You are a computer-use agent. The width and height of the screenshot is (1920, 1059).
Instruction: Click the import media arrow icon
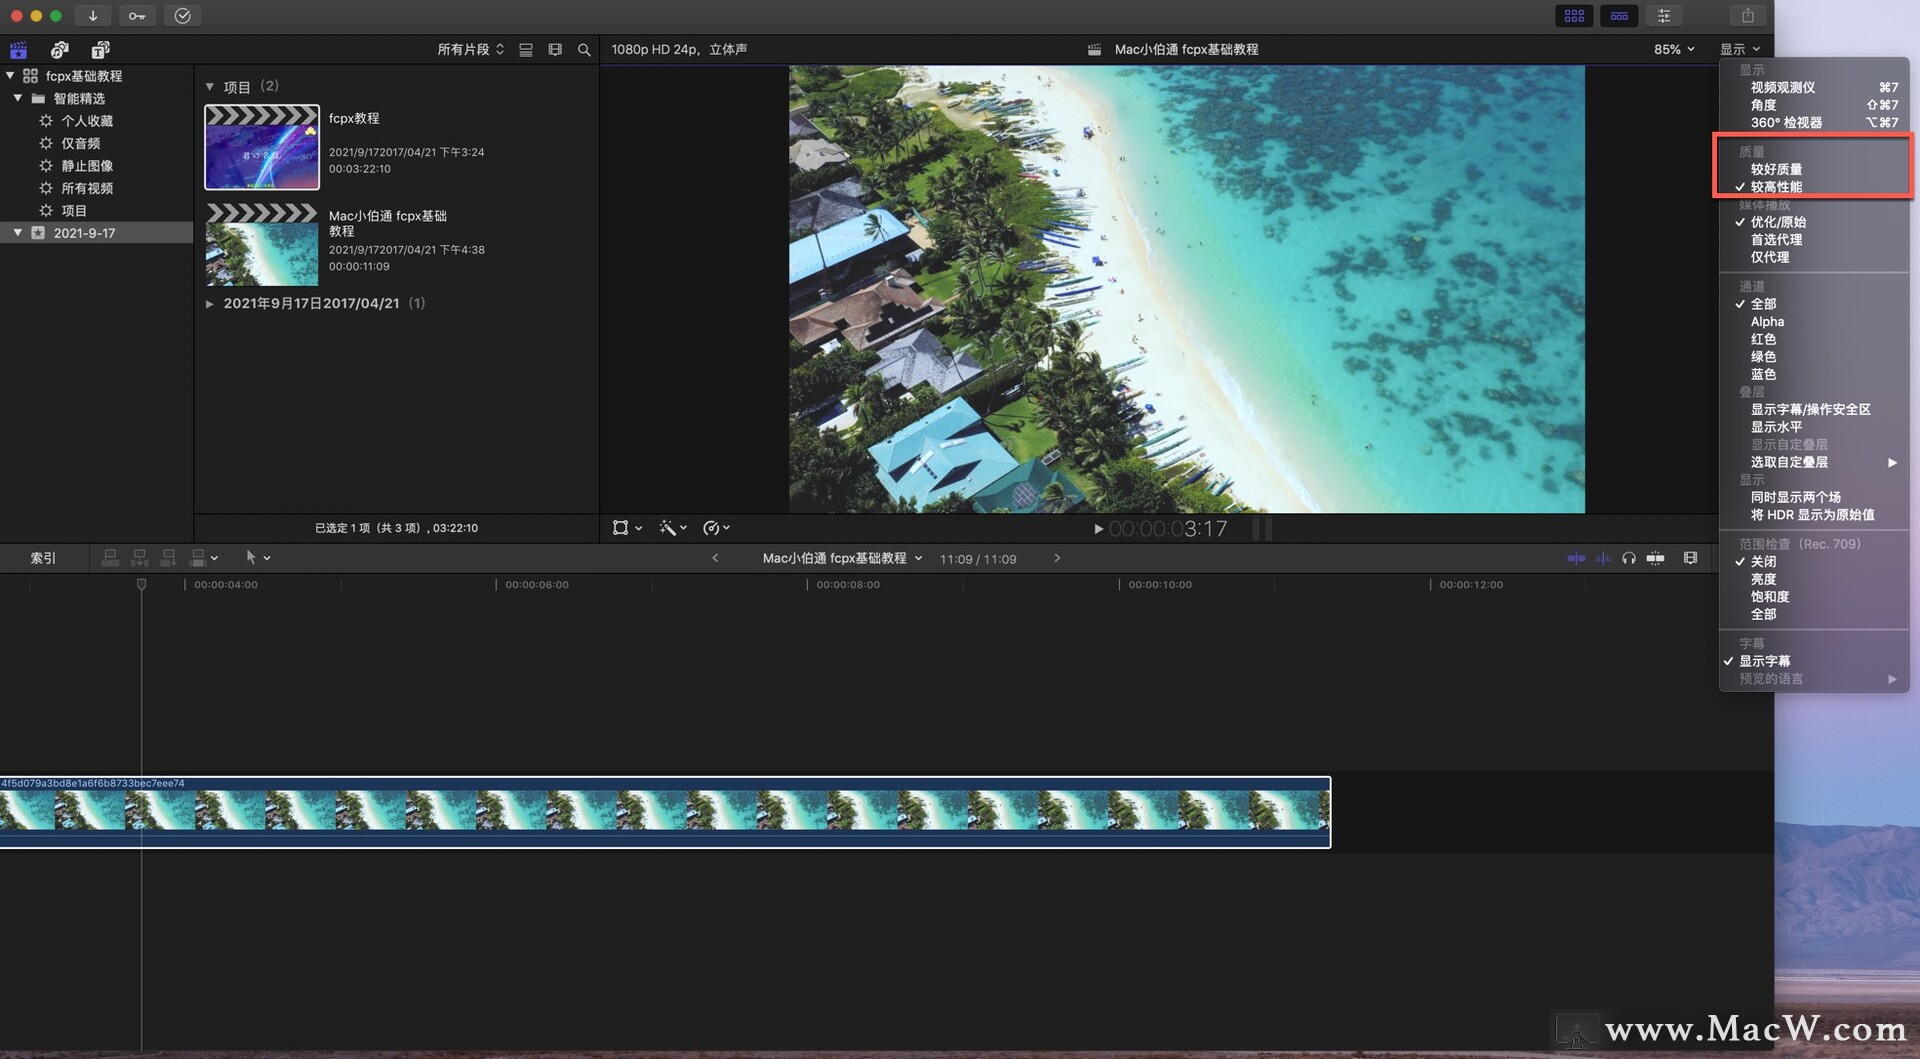pyautogui.click(x=92, y=16)
